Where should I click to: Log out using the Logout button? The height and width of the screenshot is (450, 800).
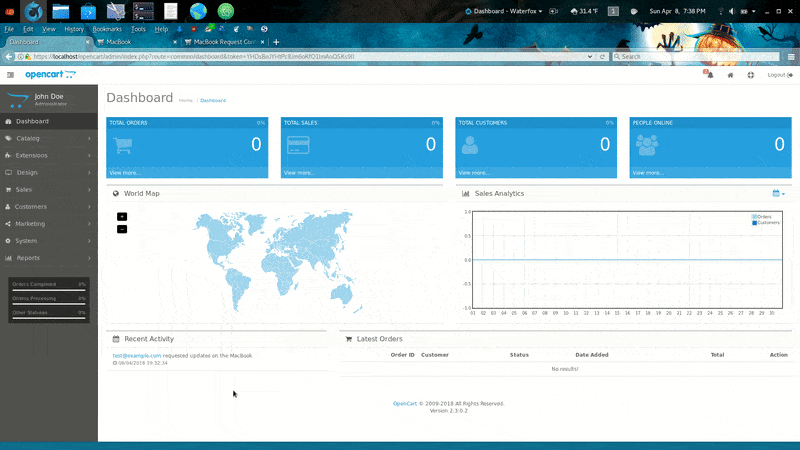pyautogui.click(x=780, y=75)
